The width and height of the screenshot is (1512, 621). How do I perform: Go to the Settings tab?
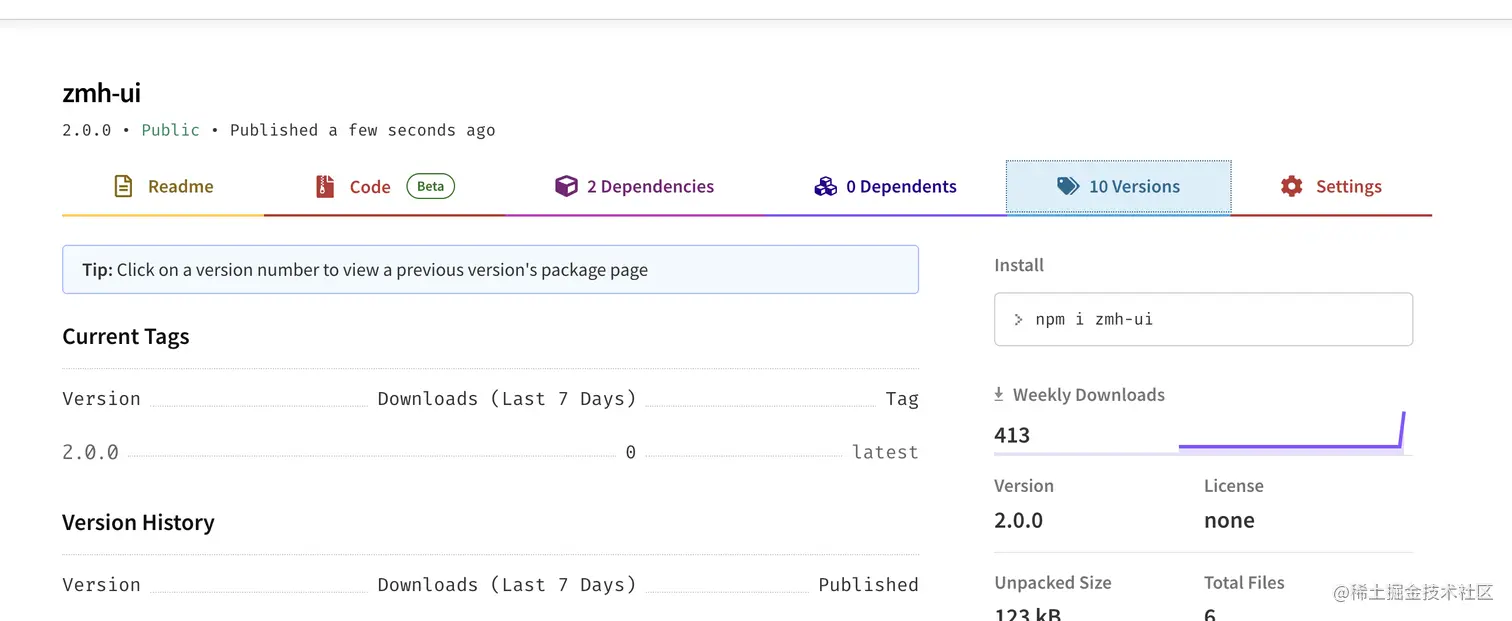[x=1348, y=186]
